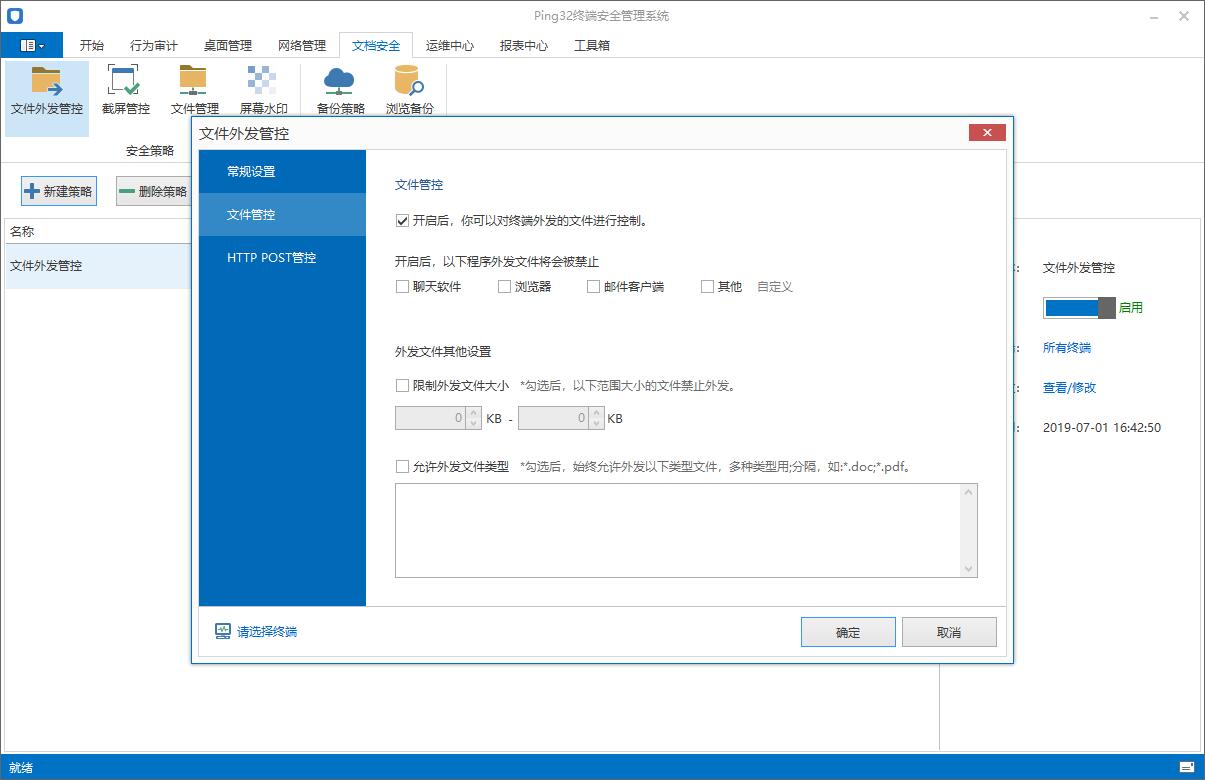Click the 名称 column header

click(22, 231)
